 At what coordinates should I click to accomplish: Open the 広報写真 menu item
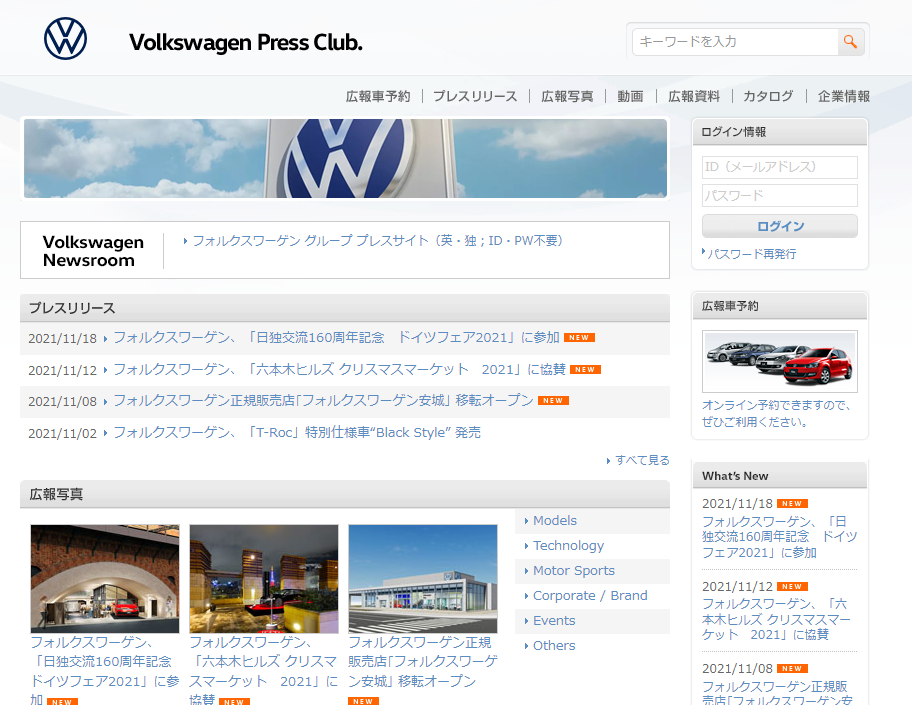point(567,96)
